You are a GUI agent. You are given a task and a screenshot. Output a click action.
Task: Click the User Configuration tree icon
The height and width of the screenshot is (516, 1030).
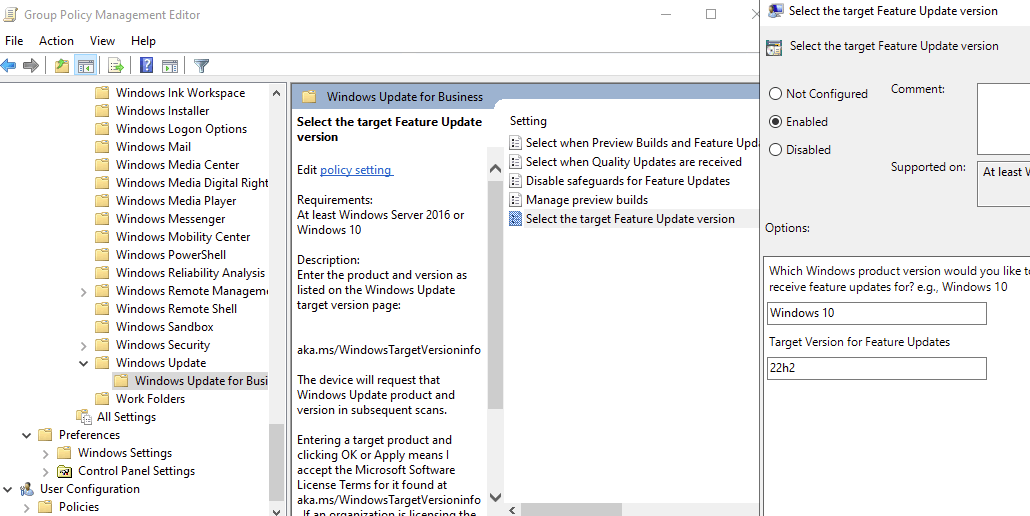[x=27, y=488]
